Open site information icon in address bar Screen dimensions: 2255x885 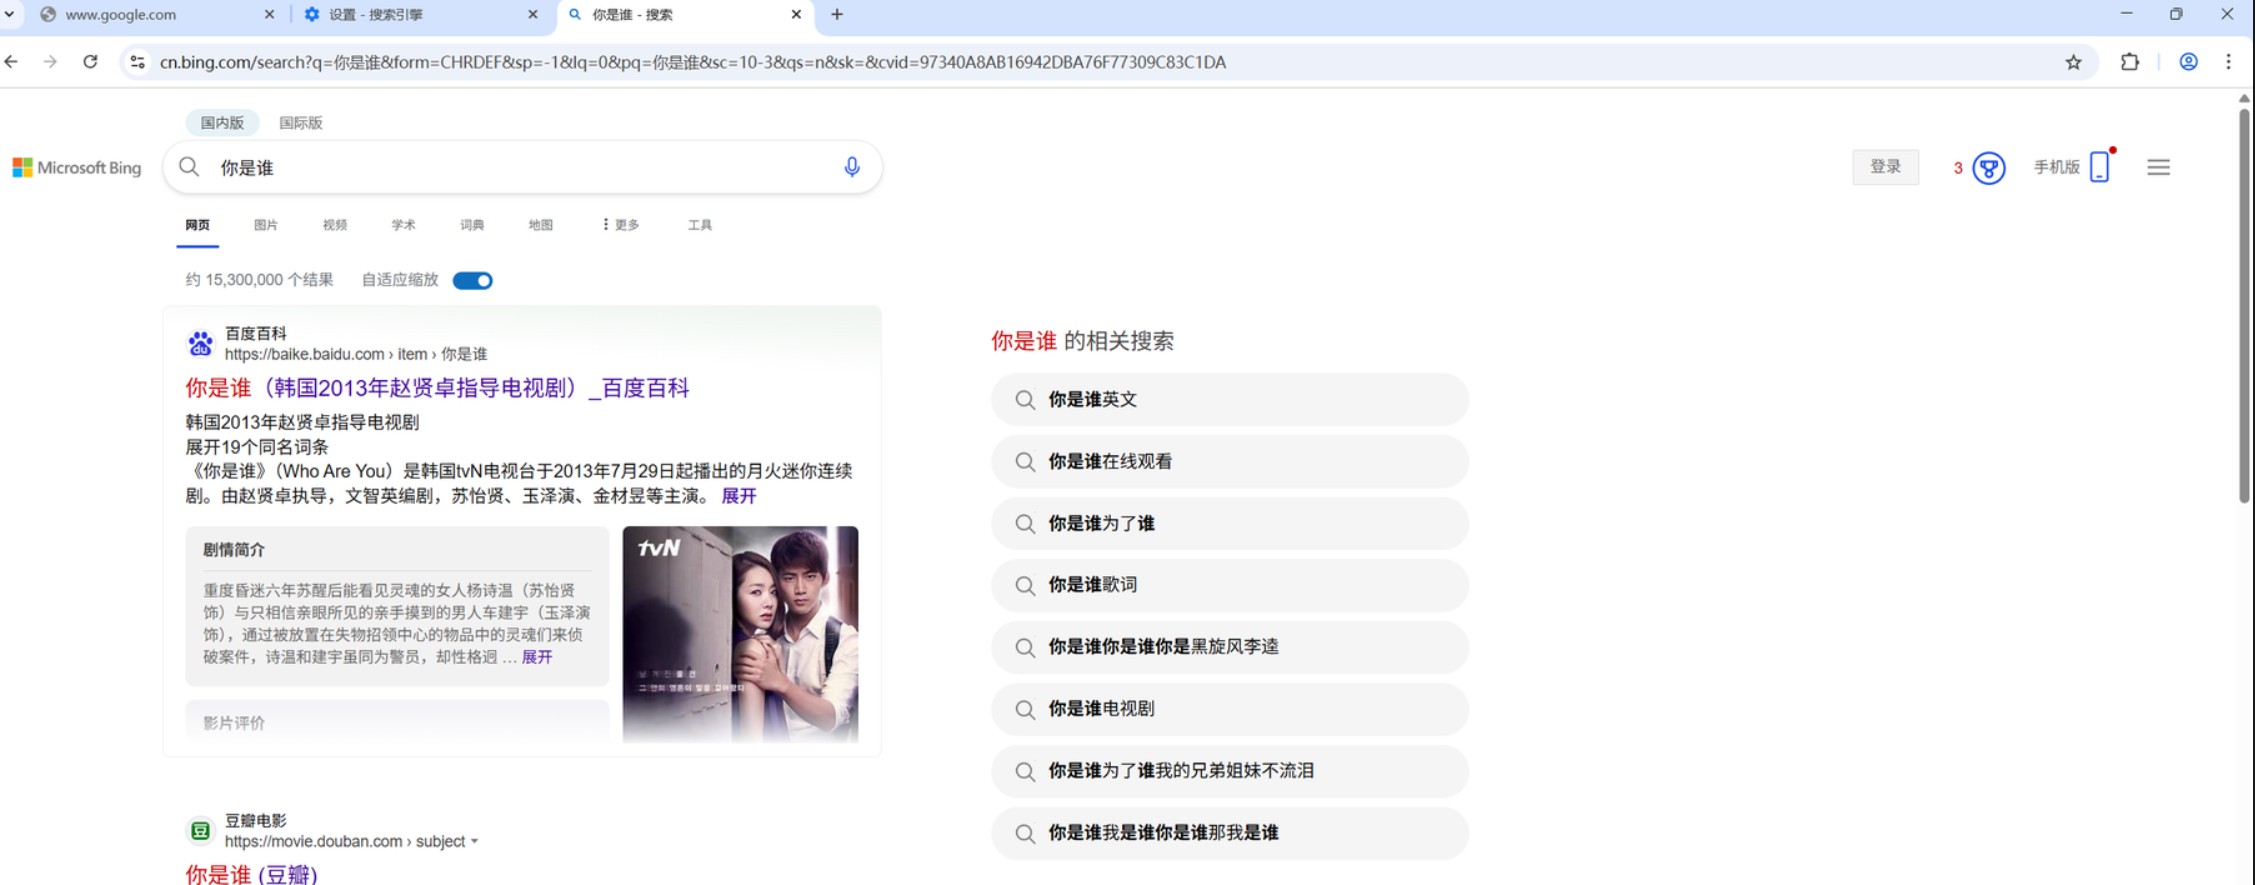[138, 62]
